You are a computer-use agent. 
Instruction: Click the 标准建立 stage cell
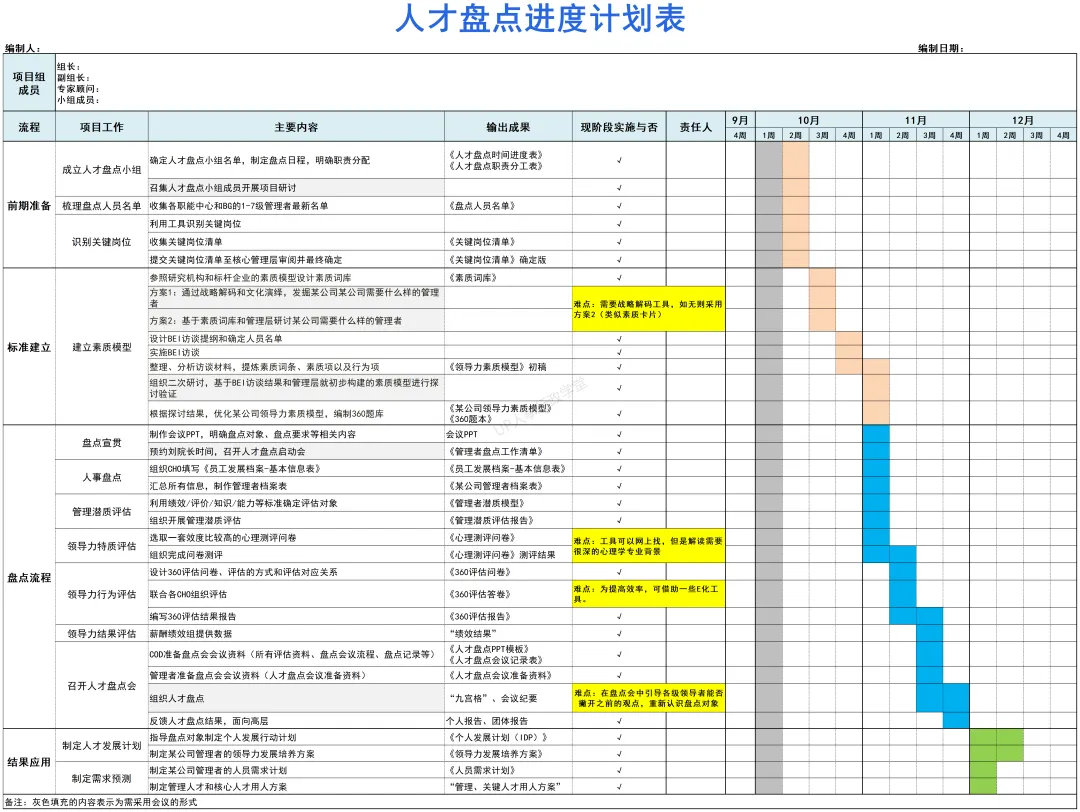(x=29, y=347)
